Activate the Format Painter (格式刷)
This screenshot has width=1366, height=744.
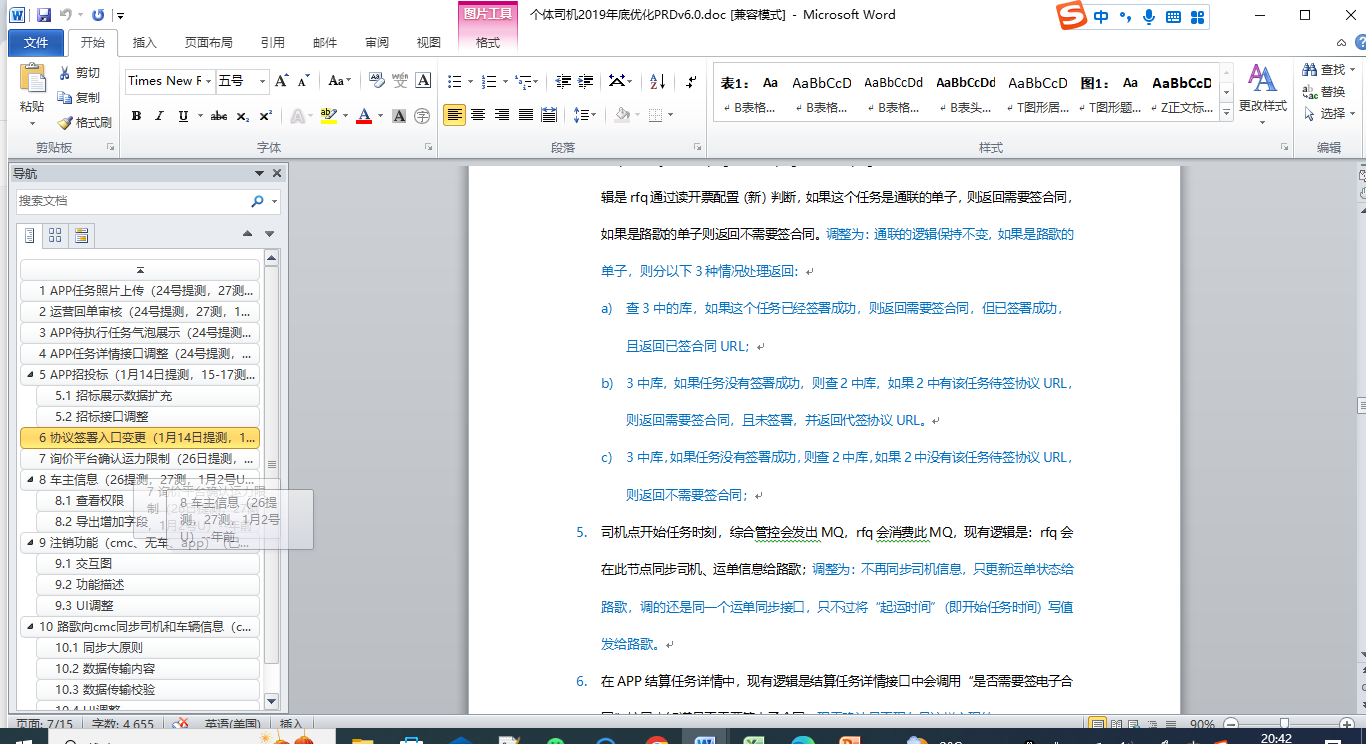[x=84, y=122]
